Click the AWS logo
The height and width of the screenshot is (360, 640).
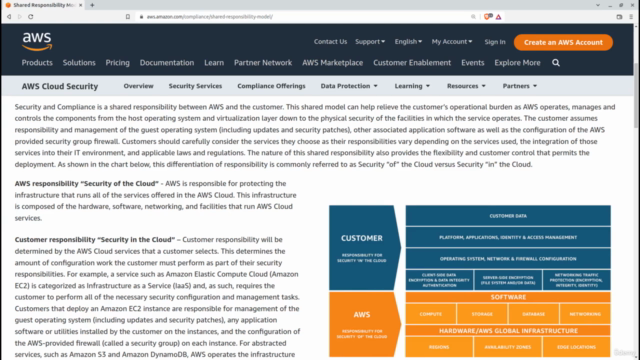[x=37, y=42]
